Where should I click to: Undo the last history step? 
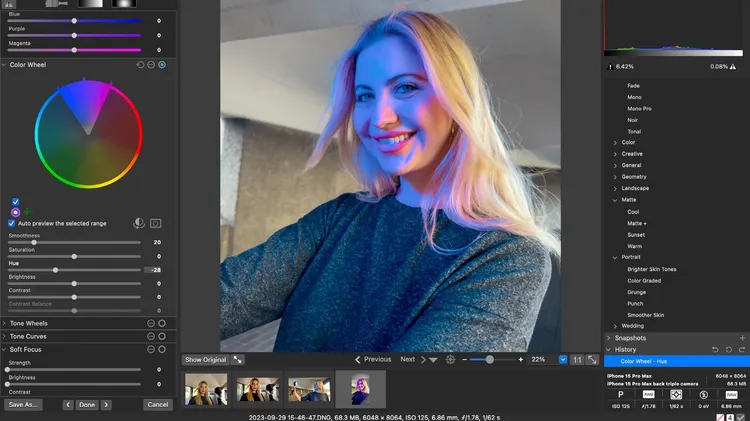[715, 350]
